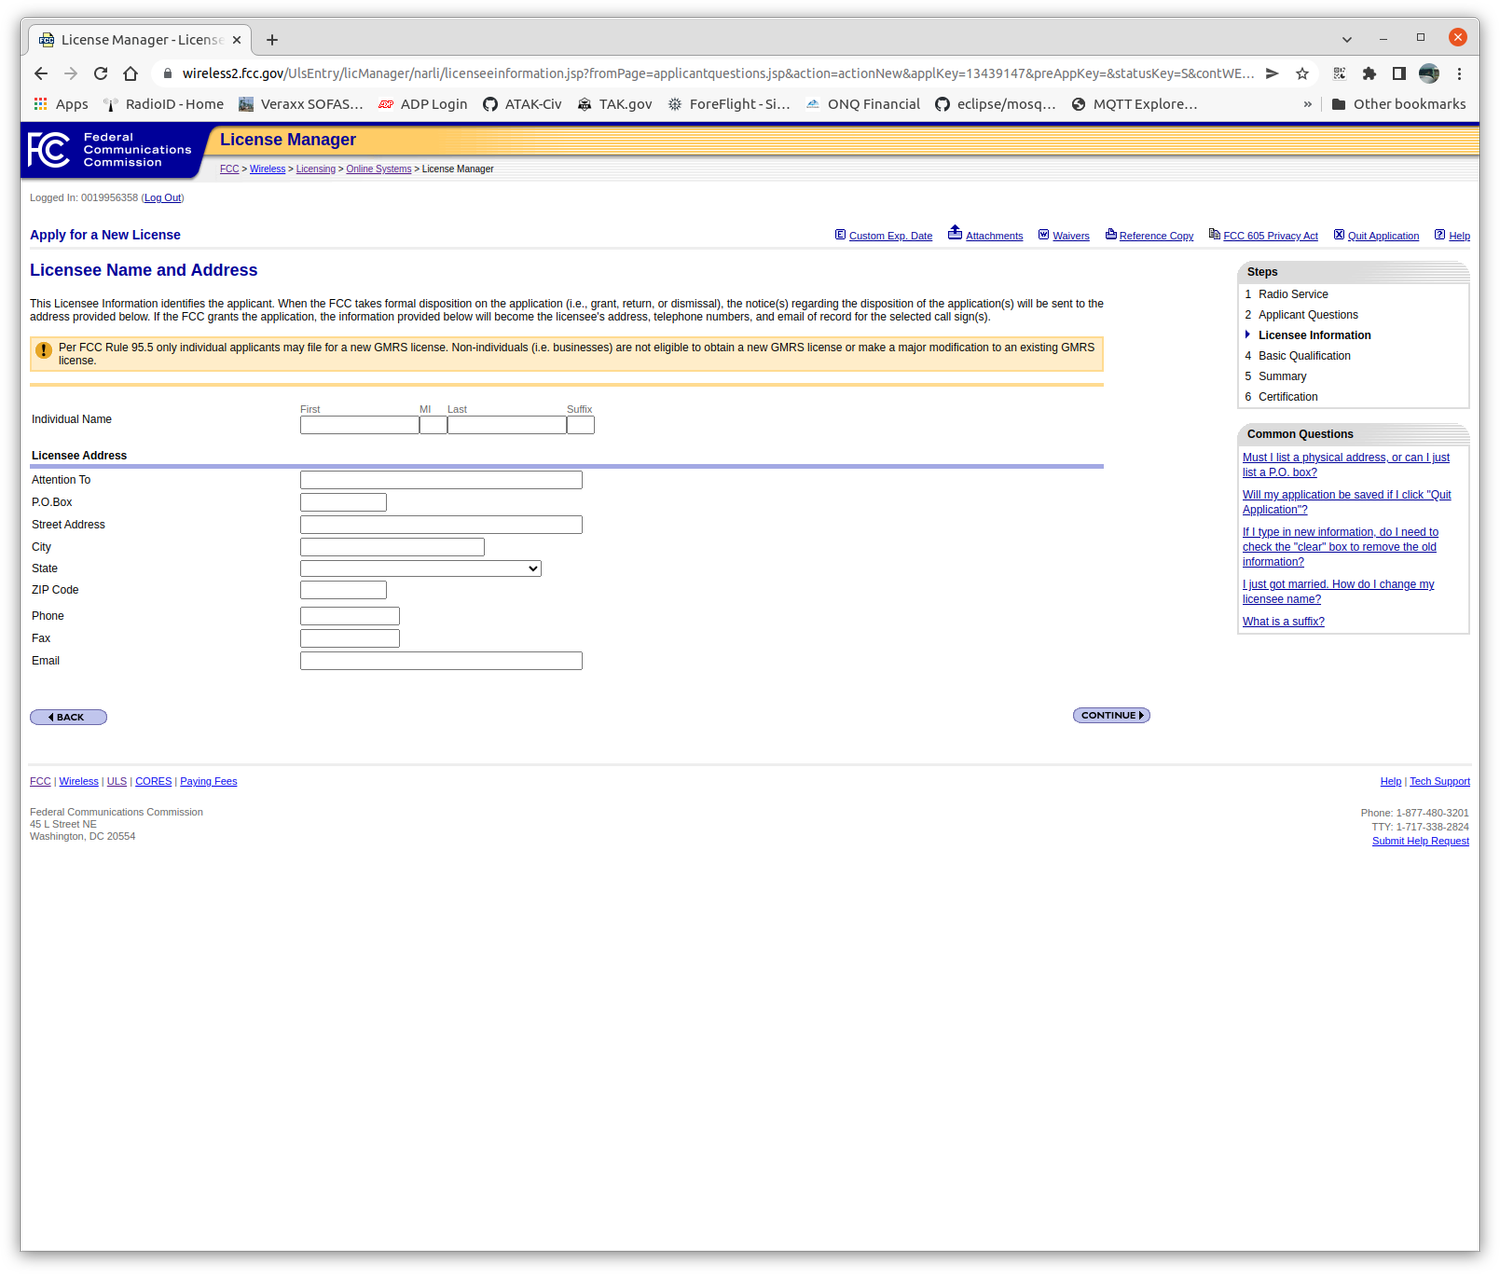
Task: Follow the Licensing breadcrumb link
Action: click(x=315, y=168)
